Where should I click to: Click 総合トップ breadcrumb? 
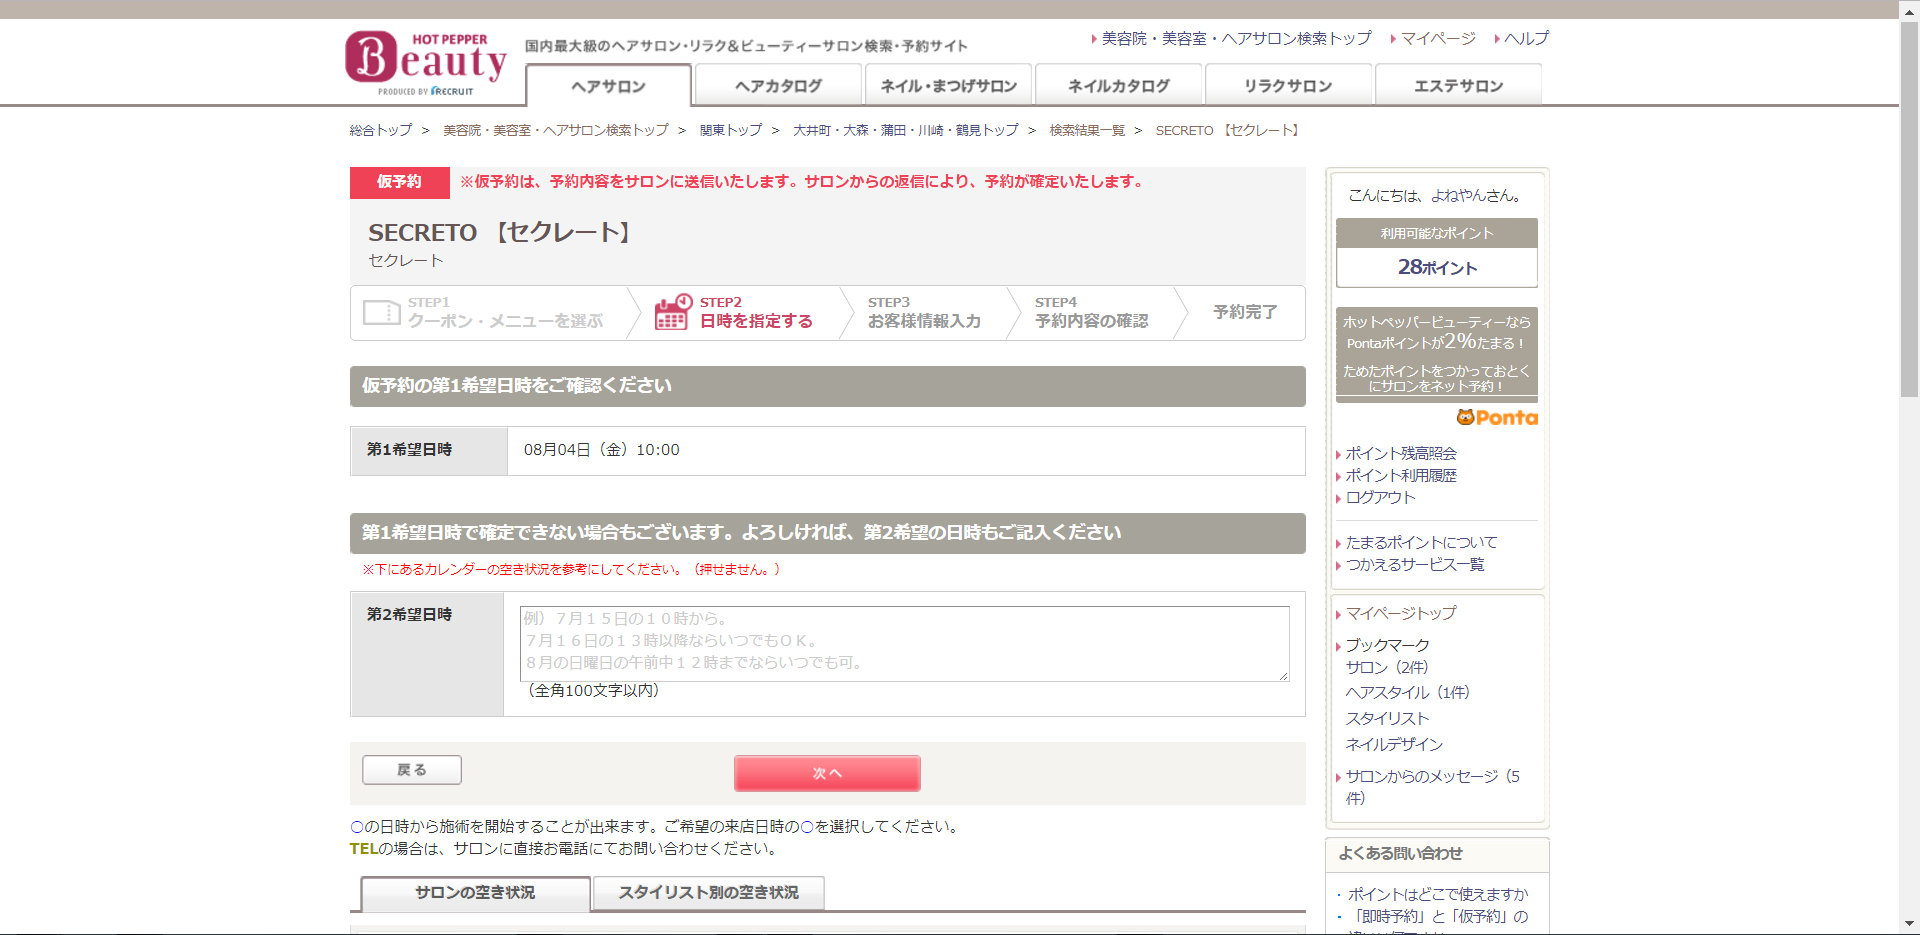(380, 130)
